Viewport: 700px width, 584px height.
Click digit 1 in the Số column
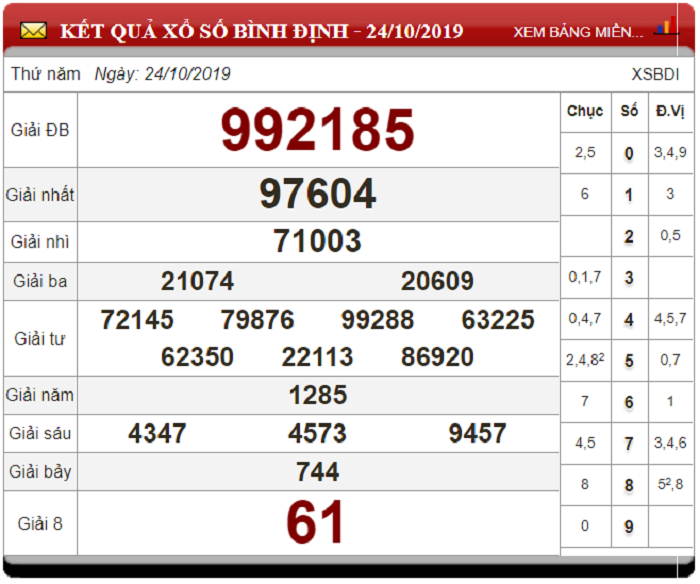(629, 195)
